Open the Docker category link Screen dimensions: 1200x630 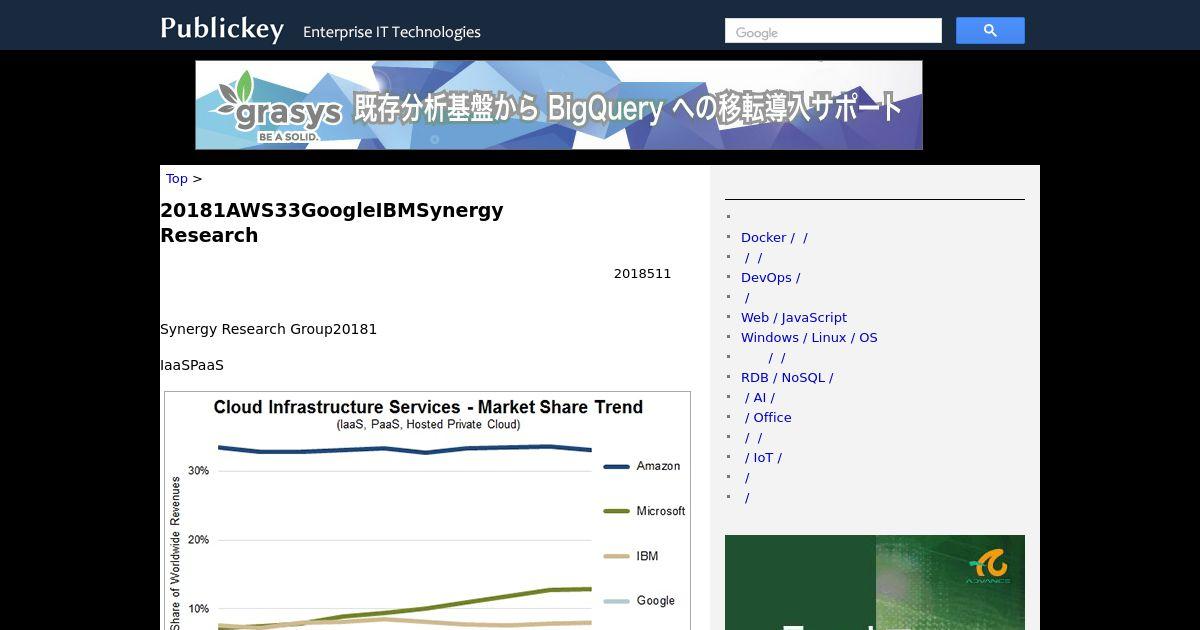(774, 237)
